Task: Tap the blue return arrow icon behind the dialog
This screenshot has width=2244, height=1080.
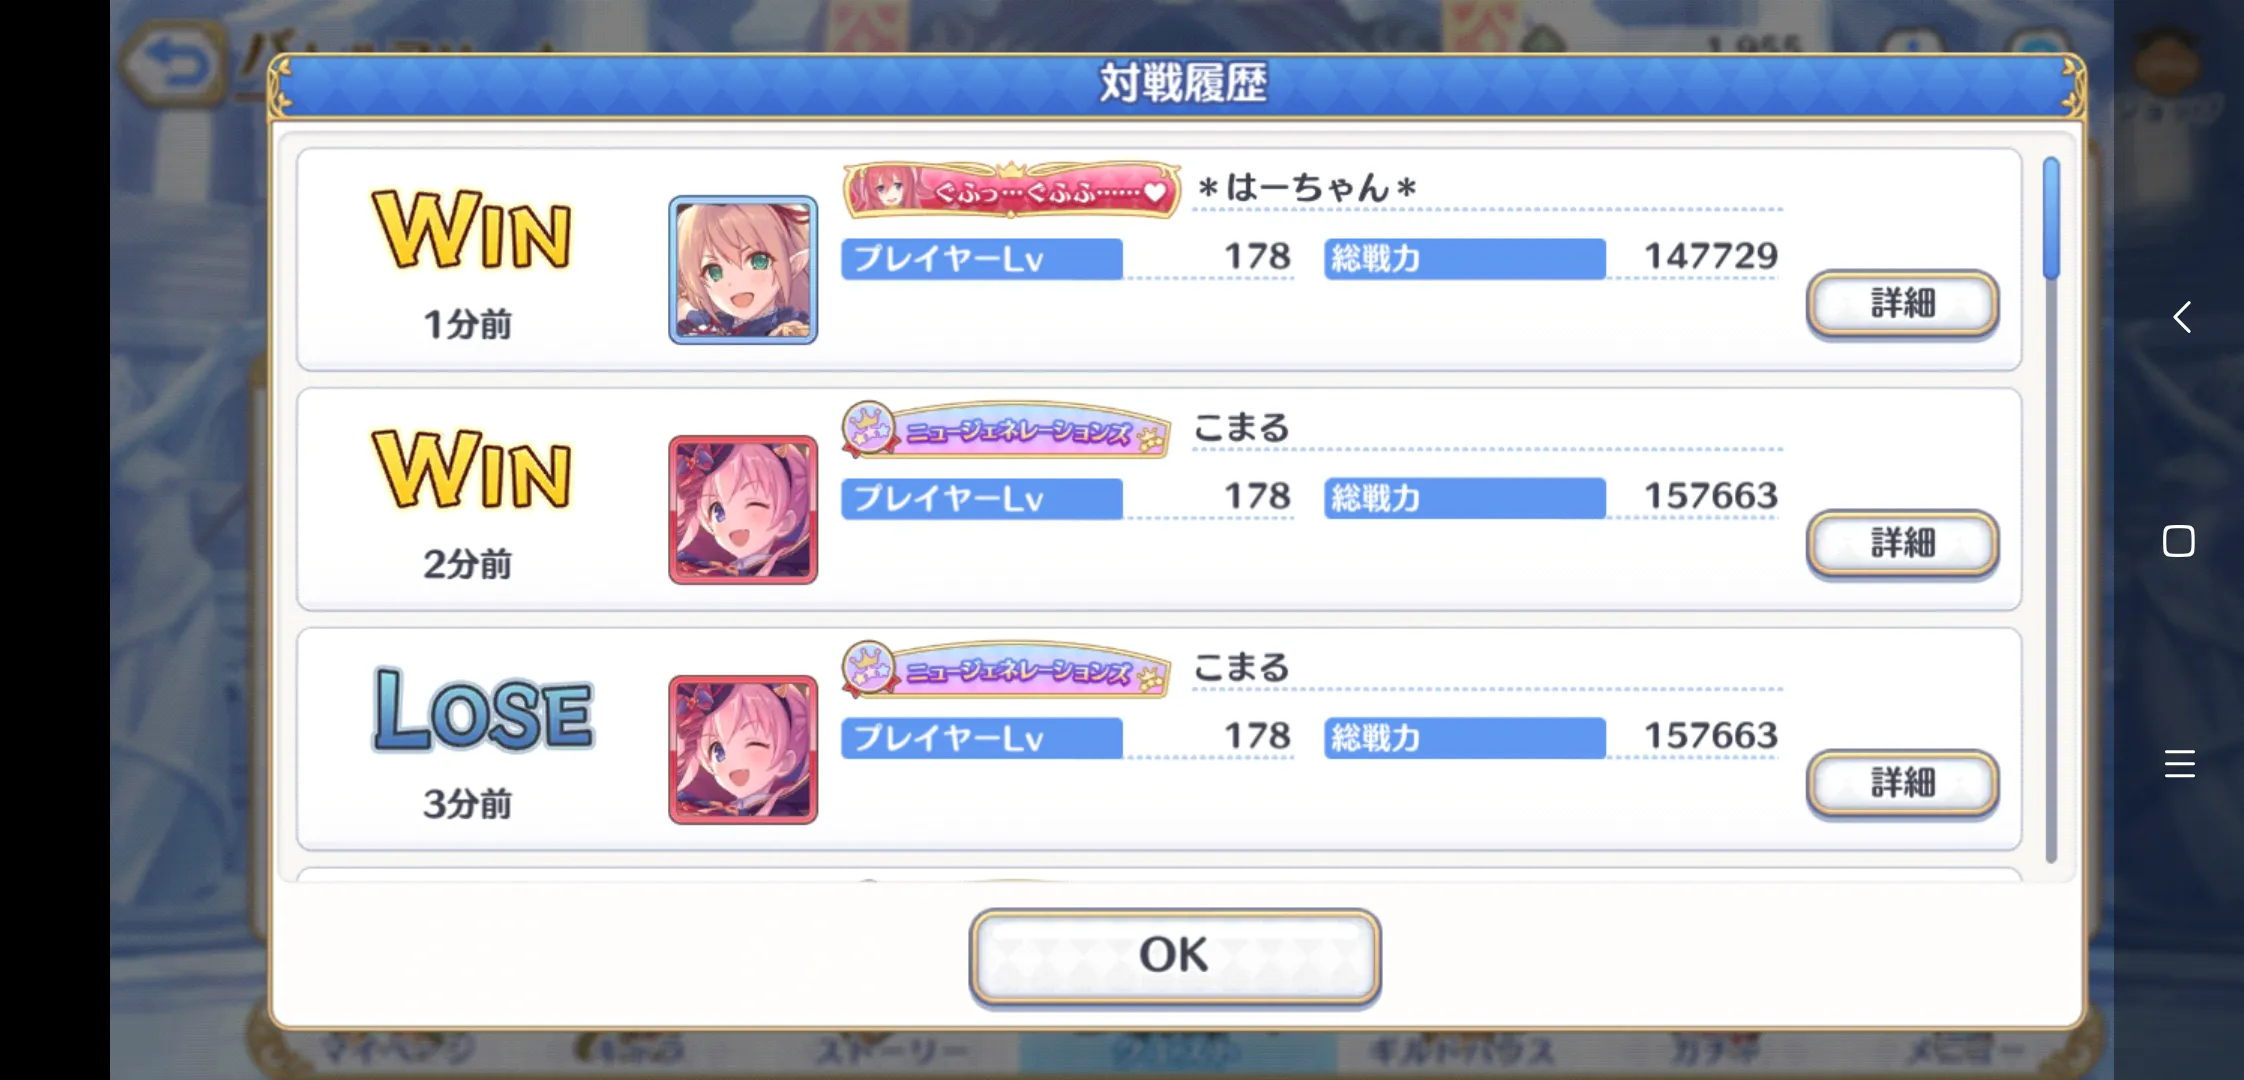Action: [x=172, y=68]
